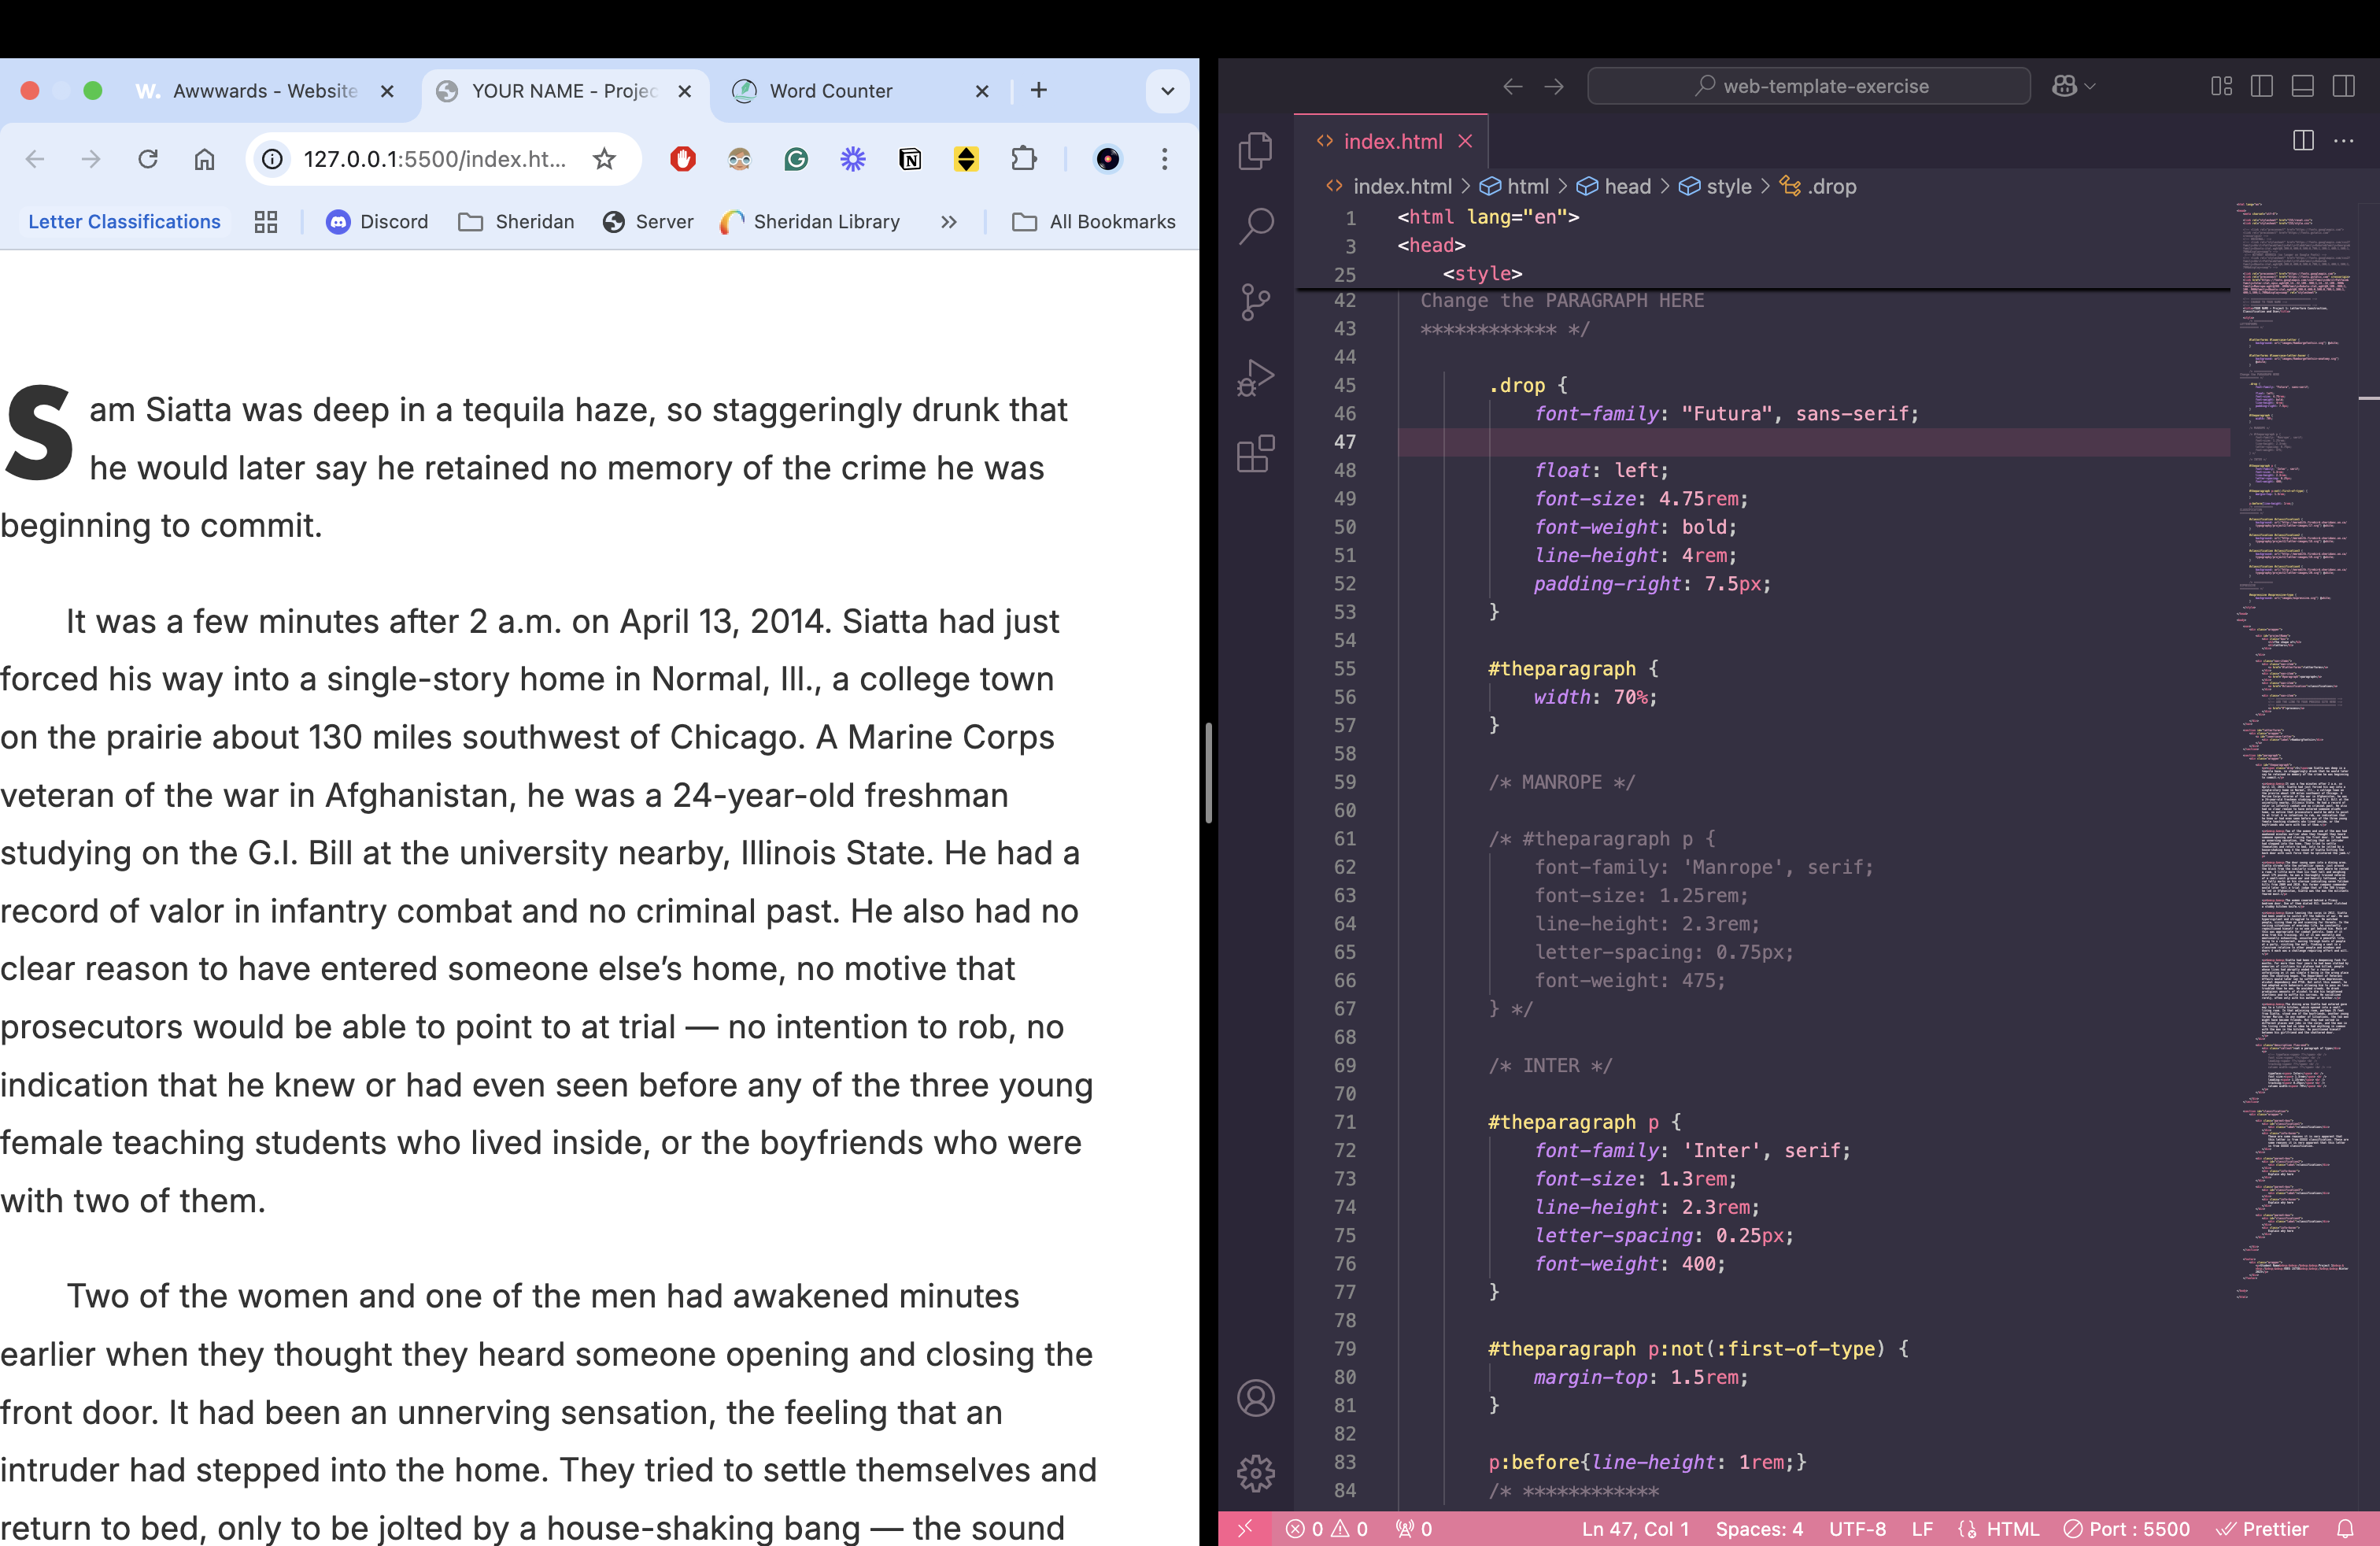The height and width of the screenshot is (1546, 2380).
Task: Open the Copilot dropdown beside the search box
Action: tap(2071, 86)
